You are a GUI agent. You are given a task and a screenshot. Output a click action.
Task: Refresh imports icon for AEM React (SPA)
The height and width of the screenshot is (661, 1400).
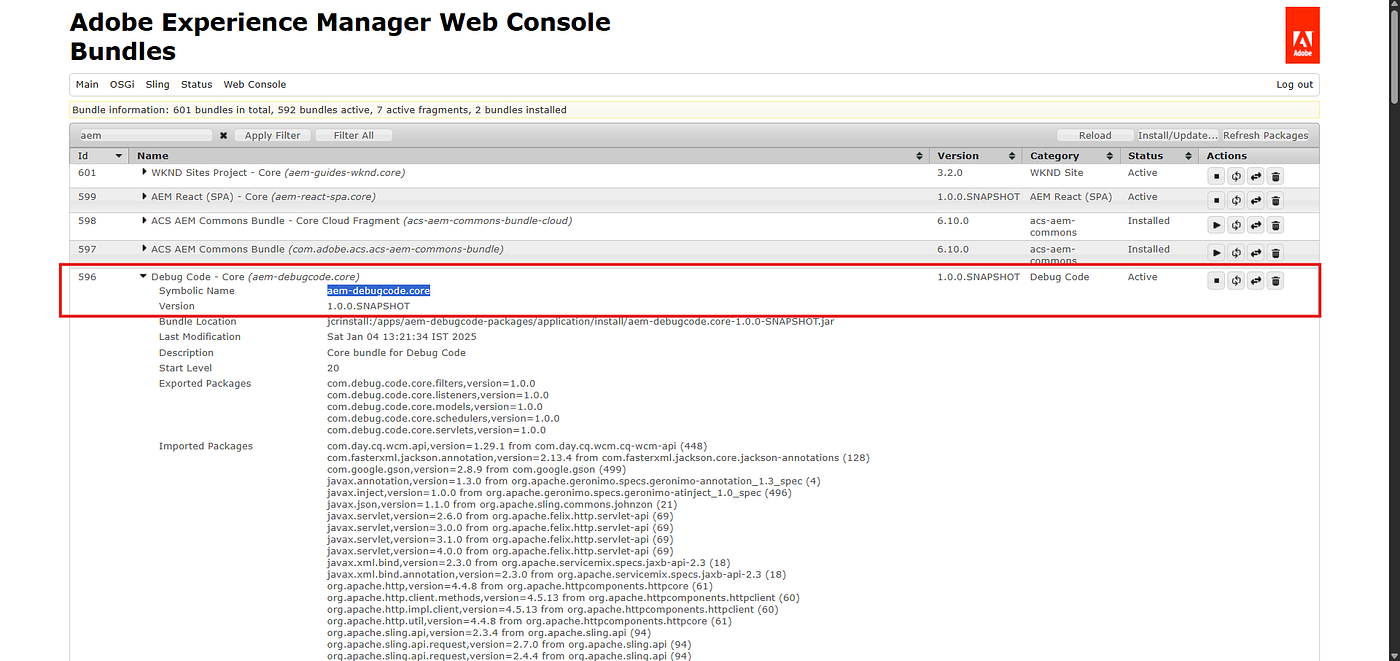coord(1236,200)
